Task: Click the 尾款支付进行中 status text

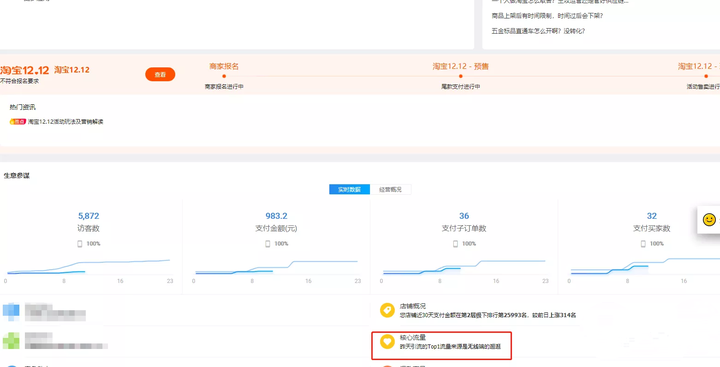Action: point(461,86)
